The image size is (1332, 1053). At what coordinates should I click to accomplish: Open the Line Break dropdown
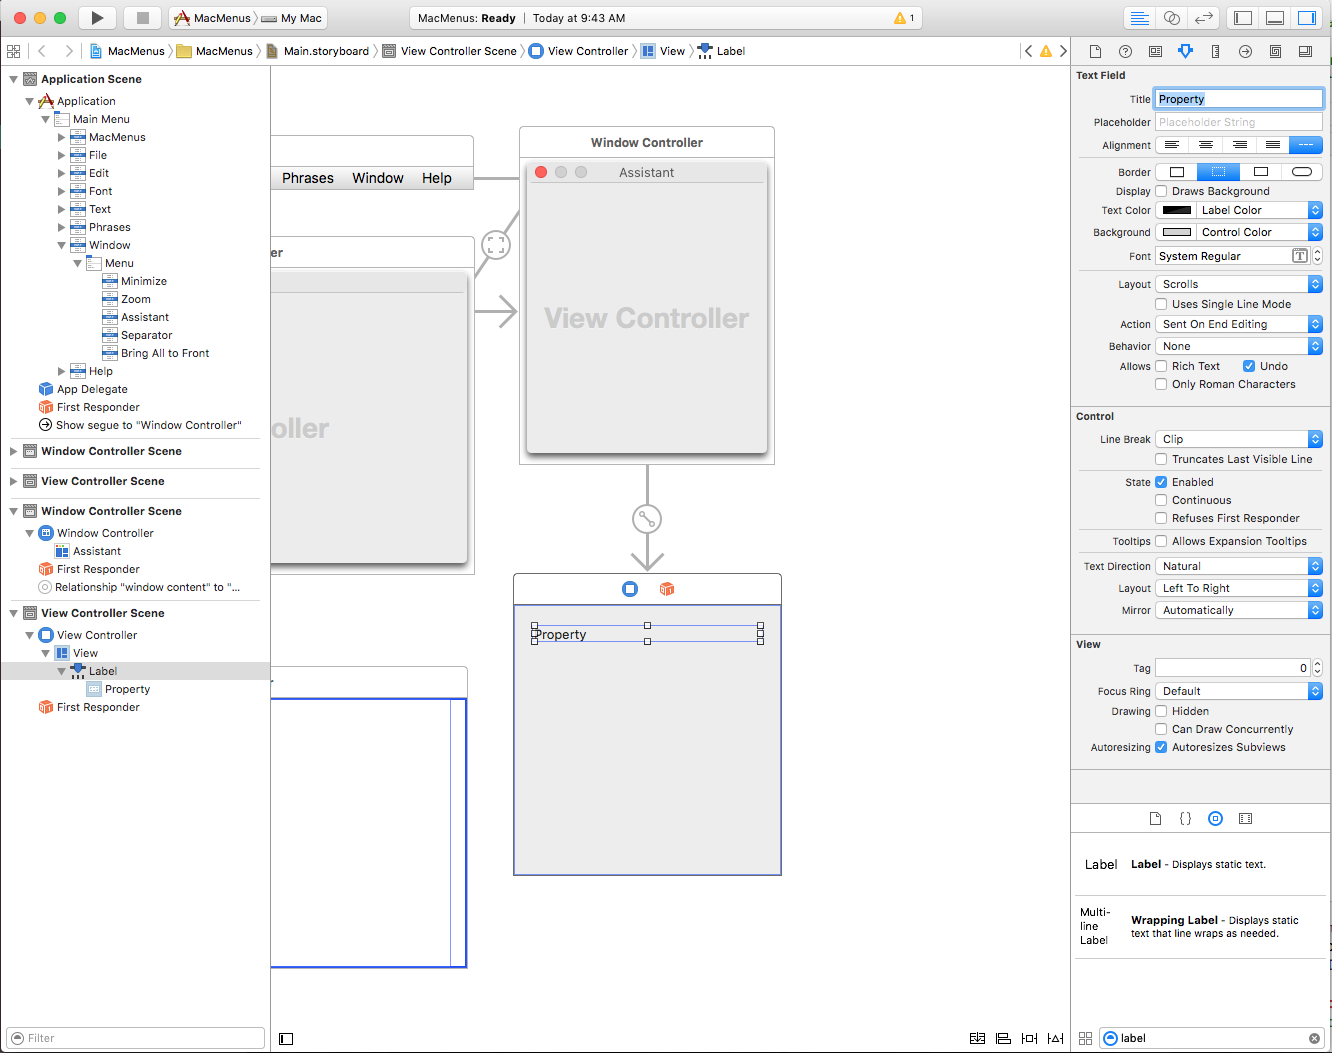[x=1238, y=439]
